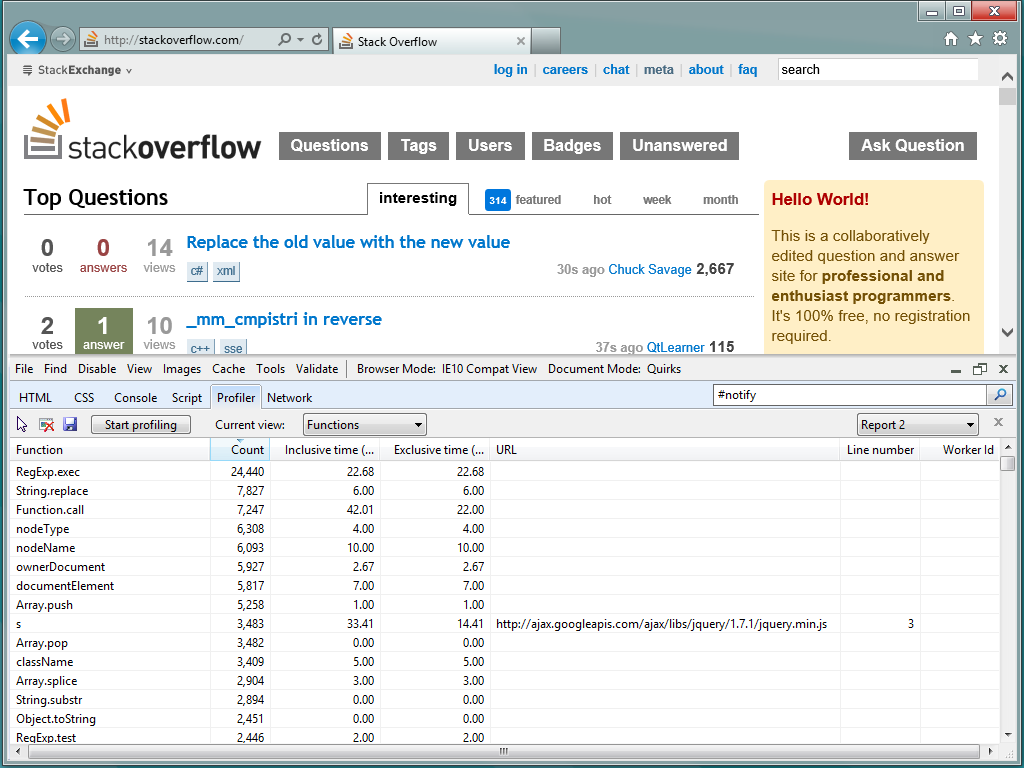
Task: Select element by click arrow tool
Action: tap(22, 424)
